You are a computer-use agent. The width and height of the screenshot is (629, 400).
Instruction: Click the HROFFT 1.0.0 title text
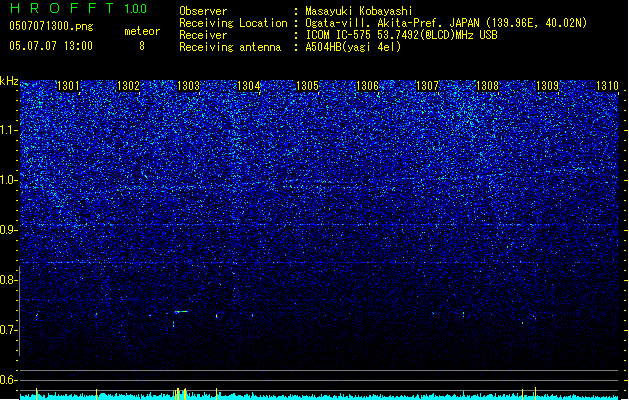78,8
